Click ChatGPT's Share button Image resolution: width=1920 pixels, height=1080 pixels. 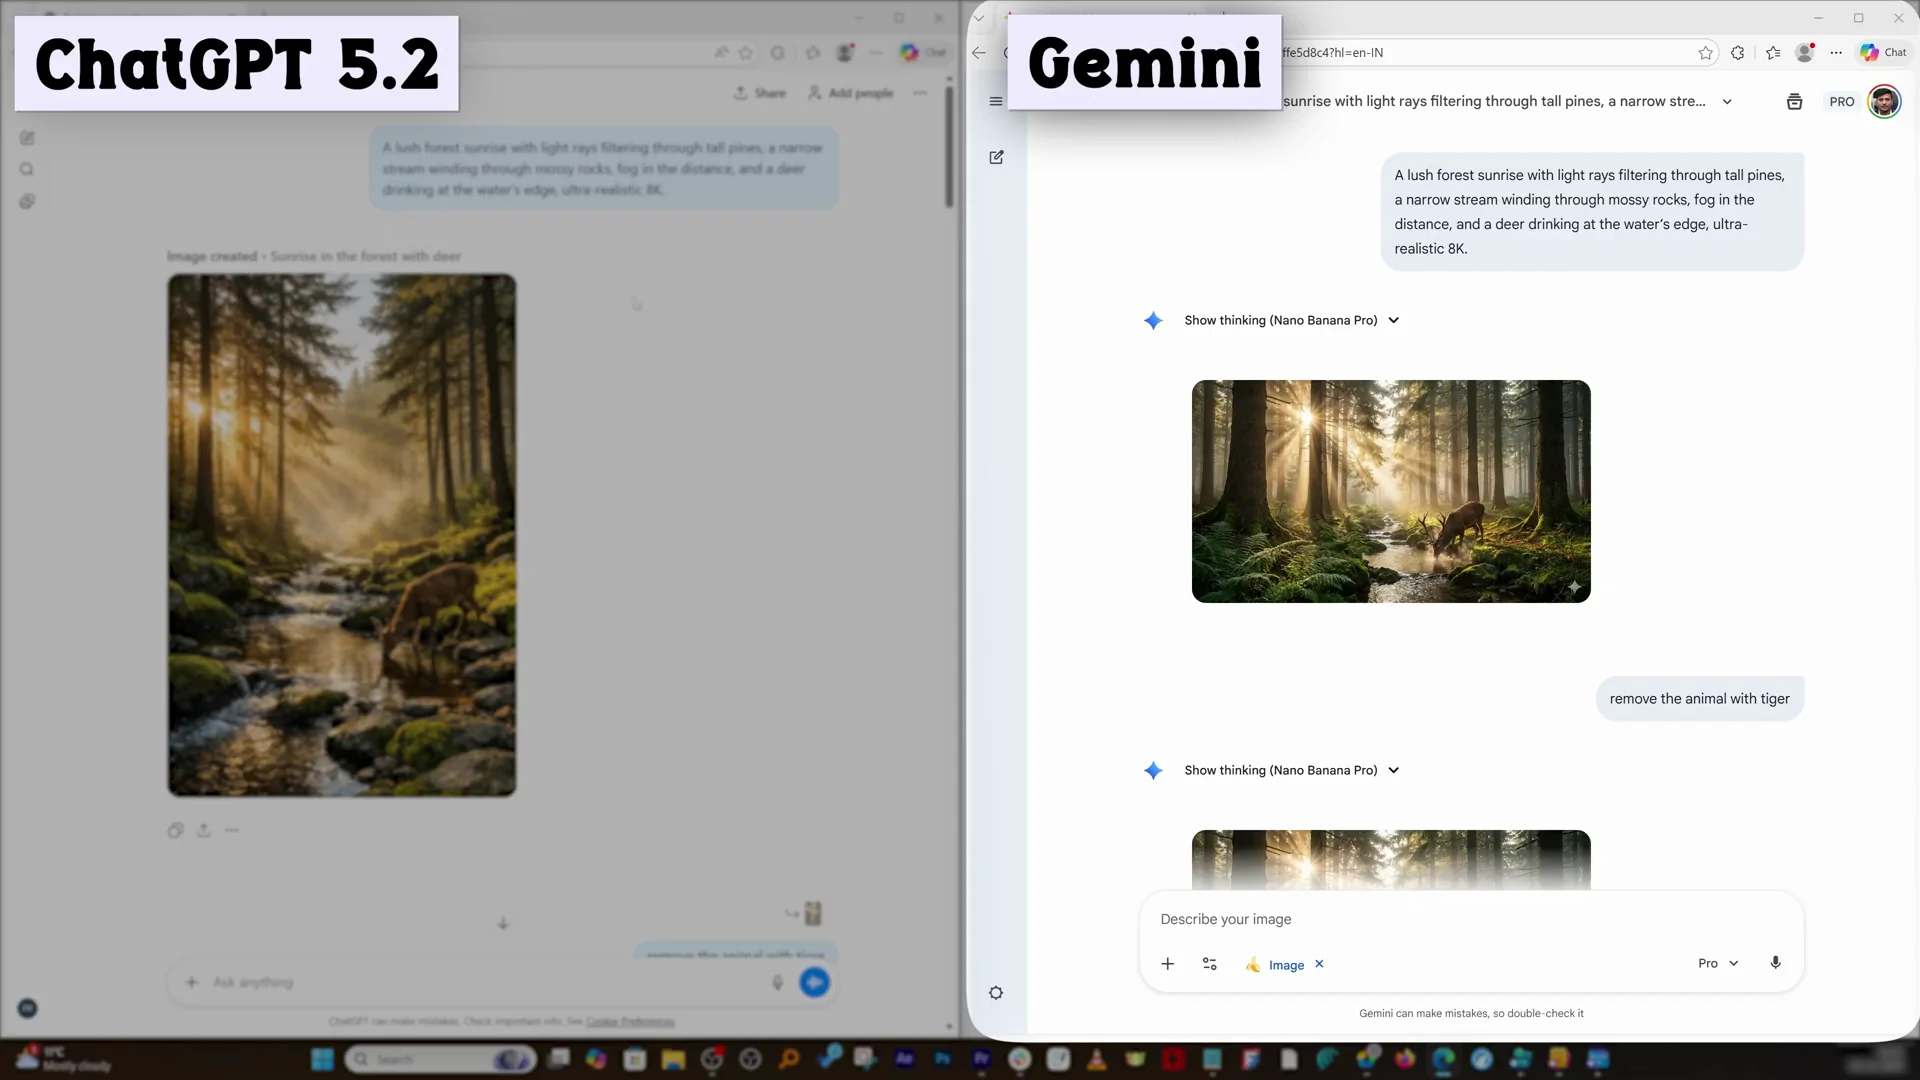pos(759,92)
